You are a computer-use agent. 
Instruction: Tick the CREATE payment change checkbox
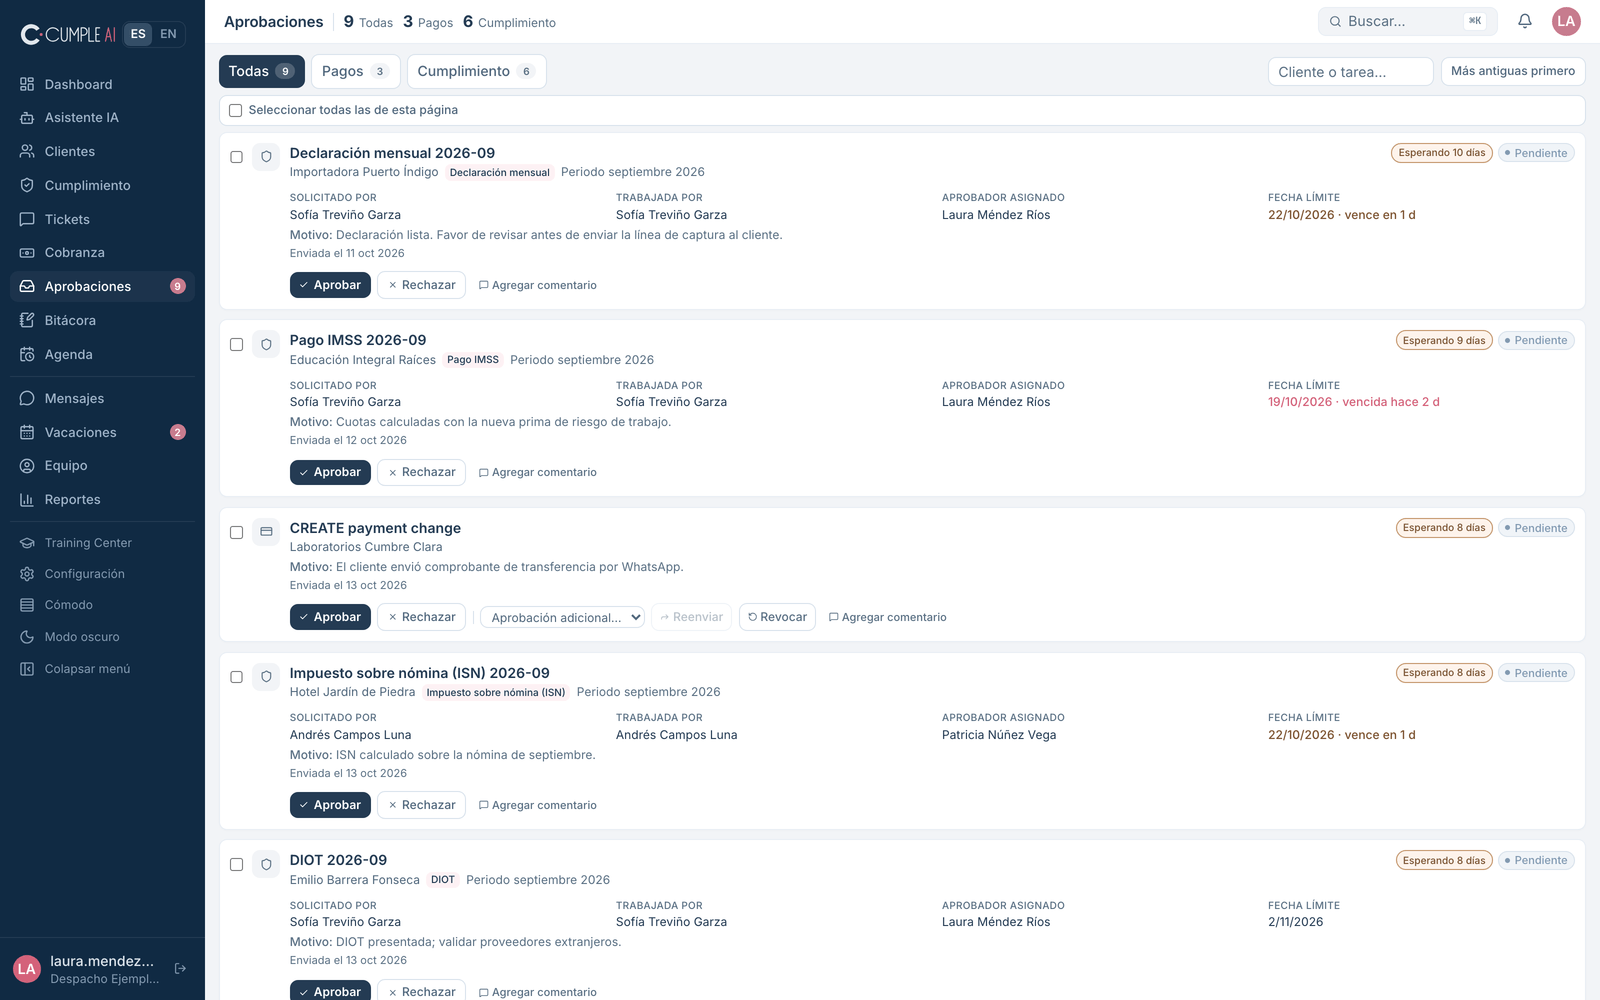[237, 532]
